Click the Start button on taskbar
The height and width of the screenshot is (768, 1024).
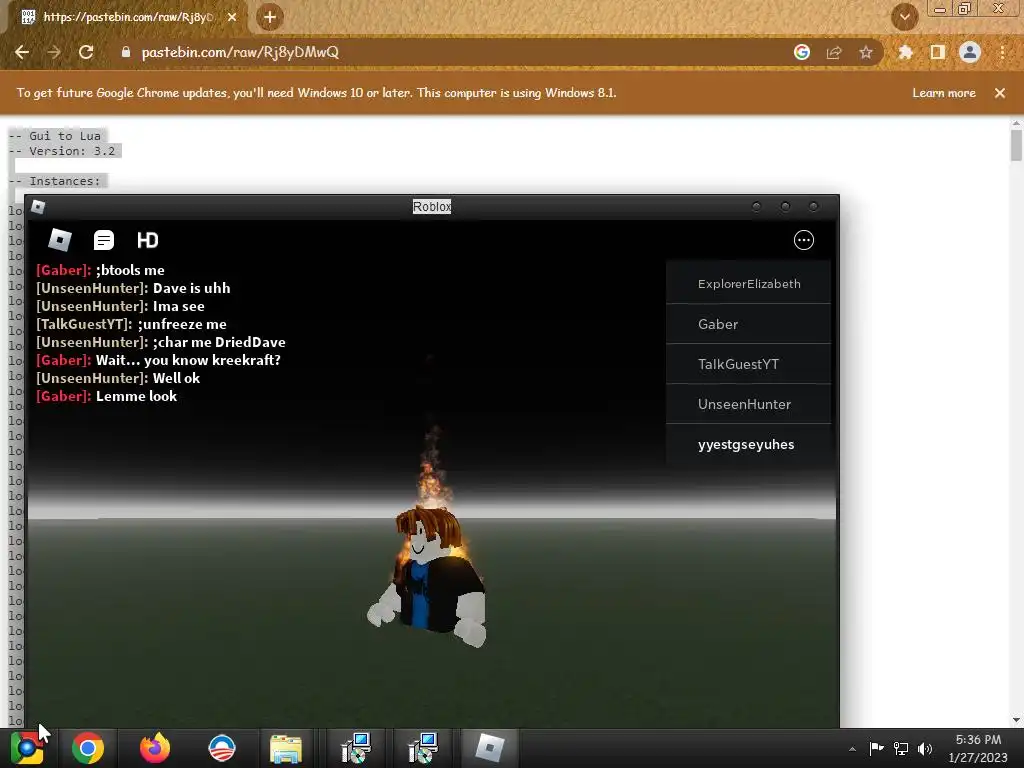(x=26, y=748)
